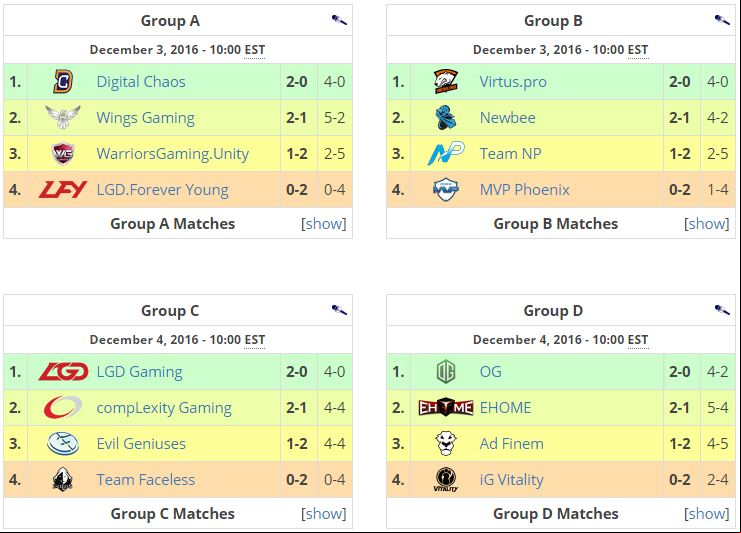This screenshot has height=533, width=741.
Task: Open the Team NP link
Action: [x=510, y=154]
